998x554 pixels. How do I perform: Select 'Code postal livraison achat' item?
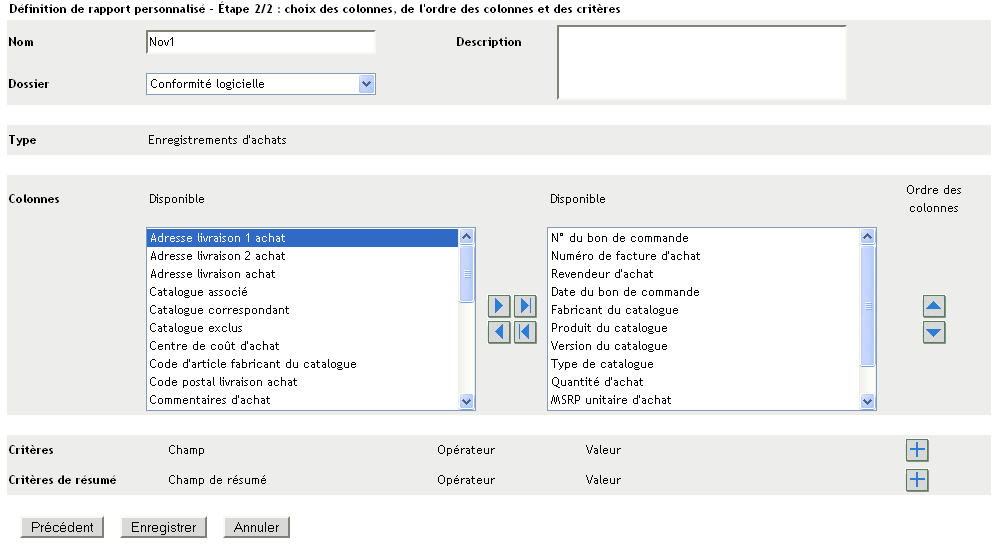[223, 382]
